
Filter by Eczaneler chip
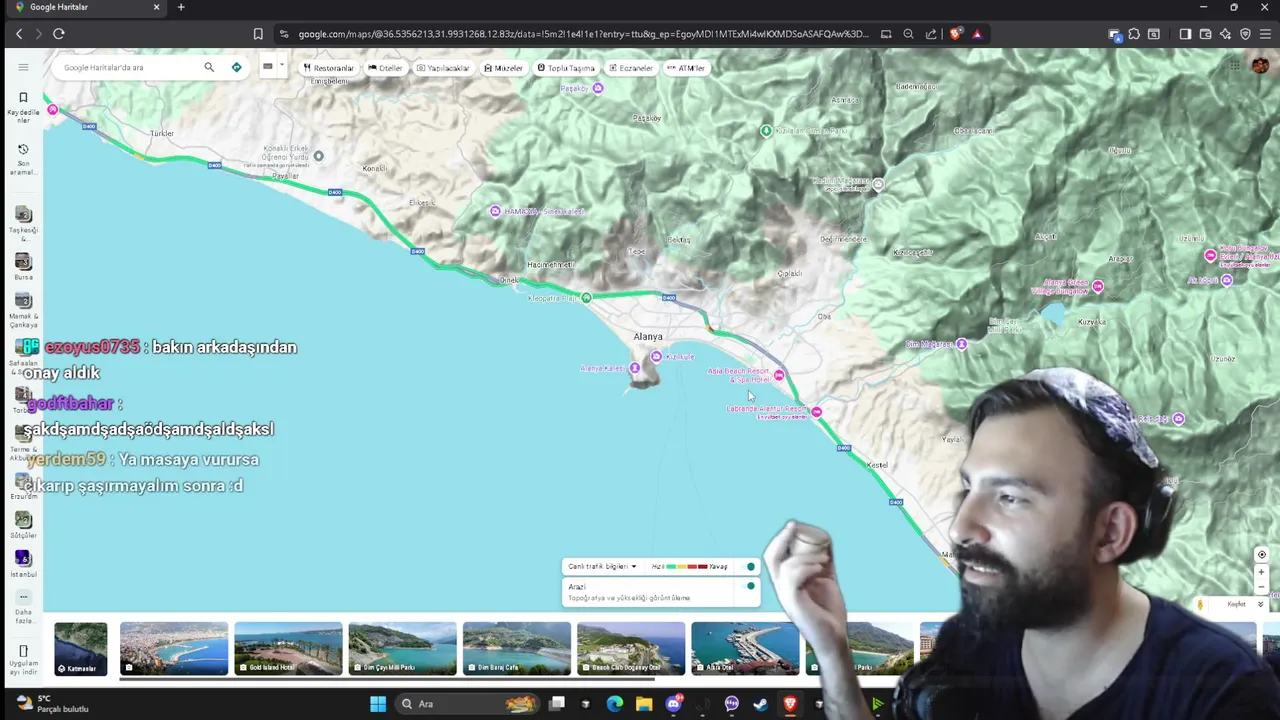tap(631, 68)
